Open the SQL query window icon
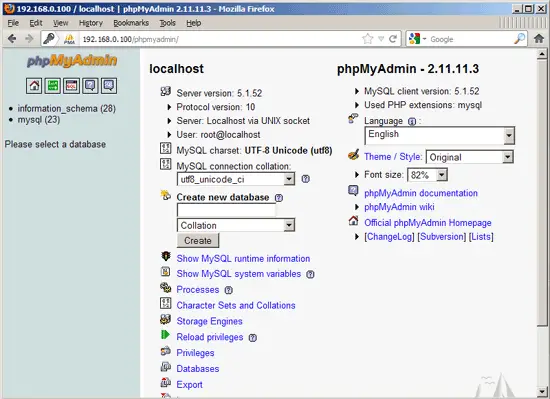The image size is (550, 399). [x=72, y=86]
